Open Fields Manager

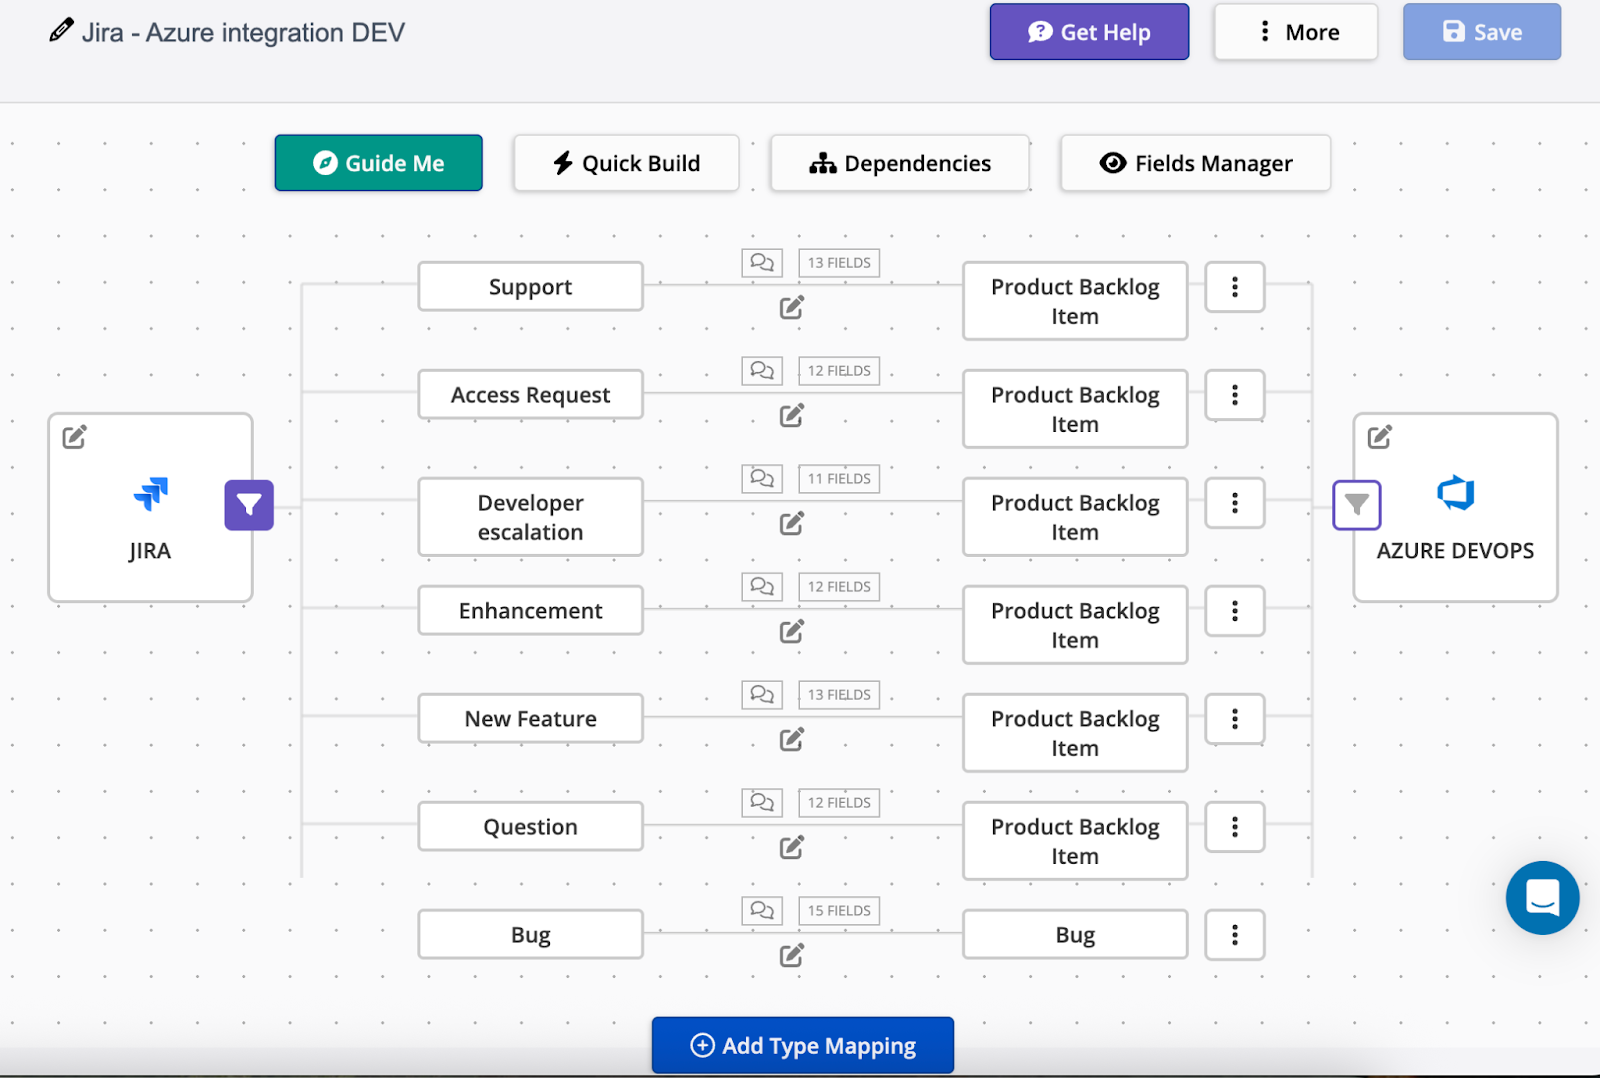tap(1196, 163)
